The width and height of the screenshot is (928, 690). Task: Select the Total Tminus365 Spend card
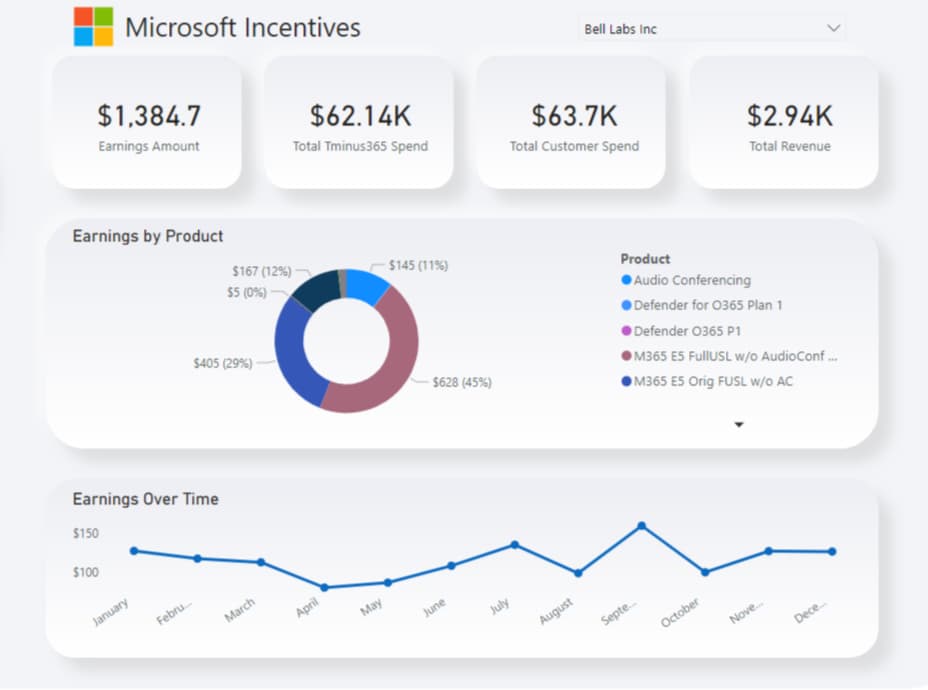pyautogui.click(x=359, y=123)
